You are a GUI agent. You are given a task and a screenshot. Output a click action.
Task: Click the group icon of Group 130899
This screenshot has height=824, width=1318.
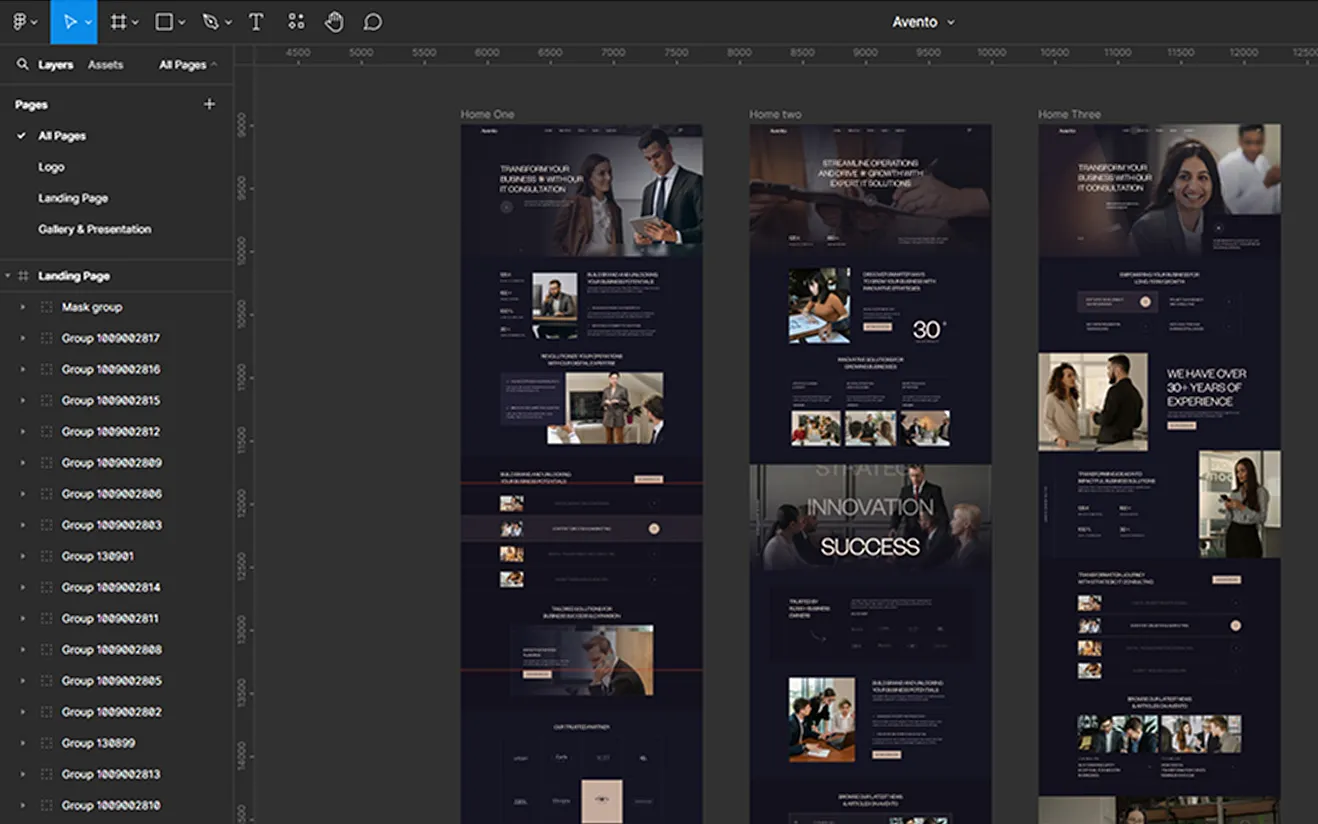click(x=46, y=743)
